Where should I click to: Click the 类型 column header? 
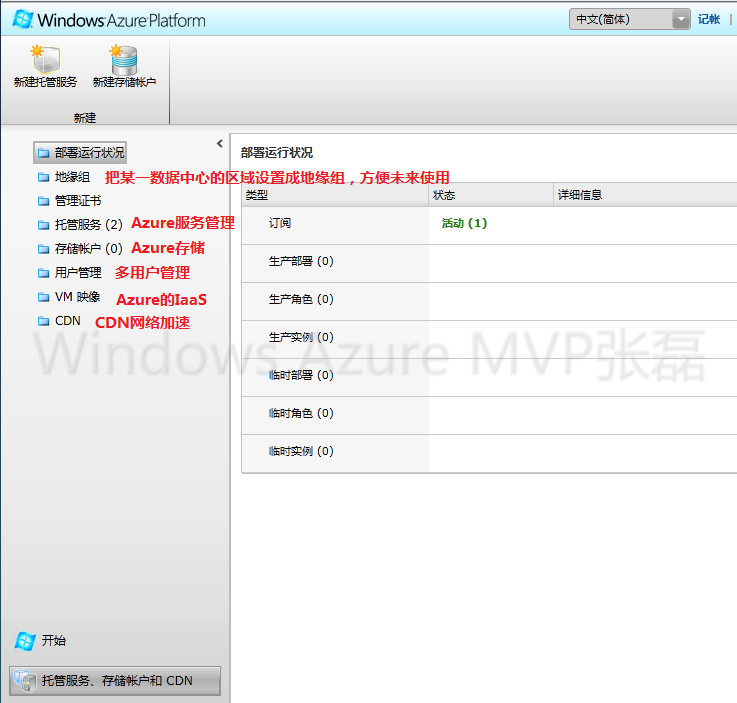click(257, 195)
